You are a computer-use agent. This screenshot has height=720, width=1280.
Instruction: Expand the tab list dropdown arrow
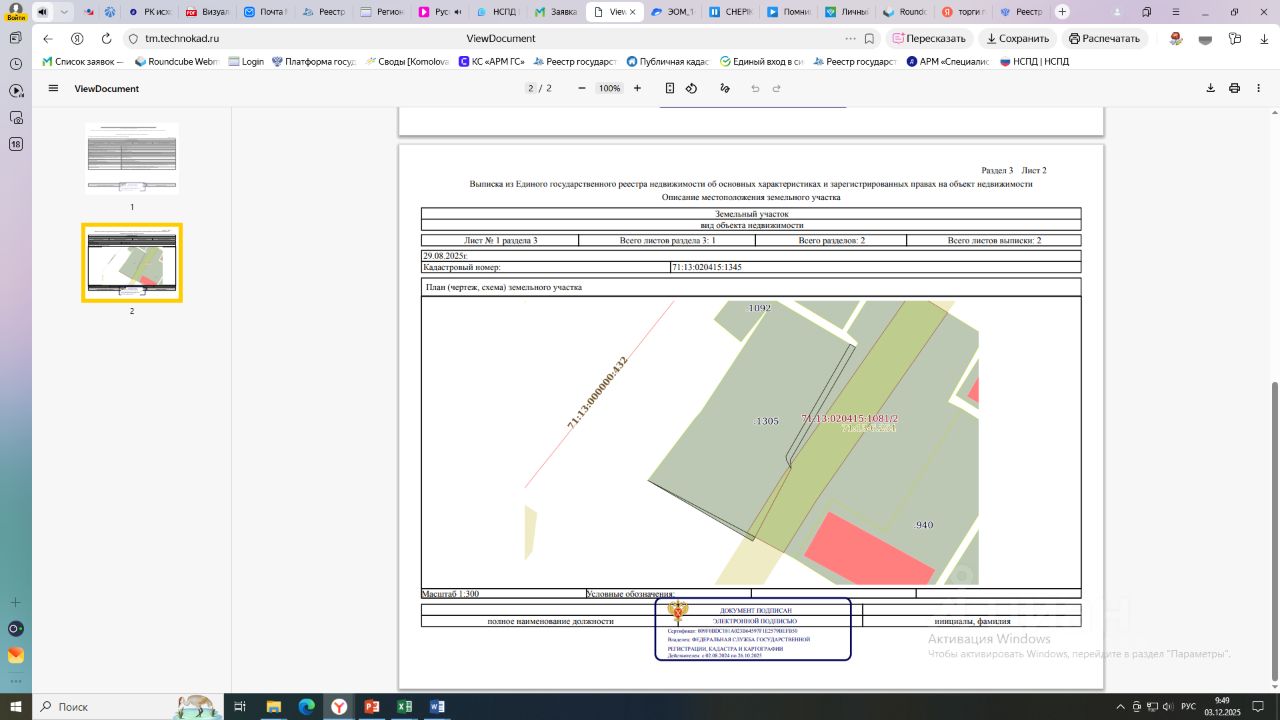click(x=65, y=12)
